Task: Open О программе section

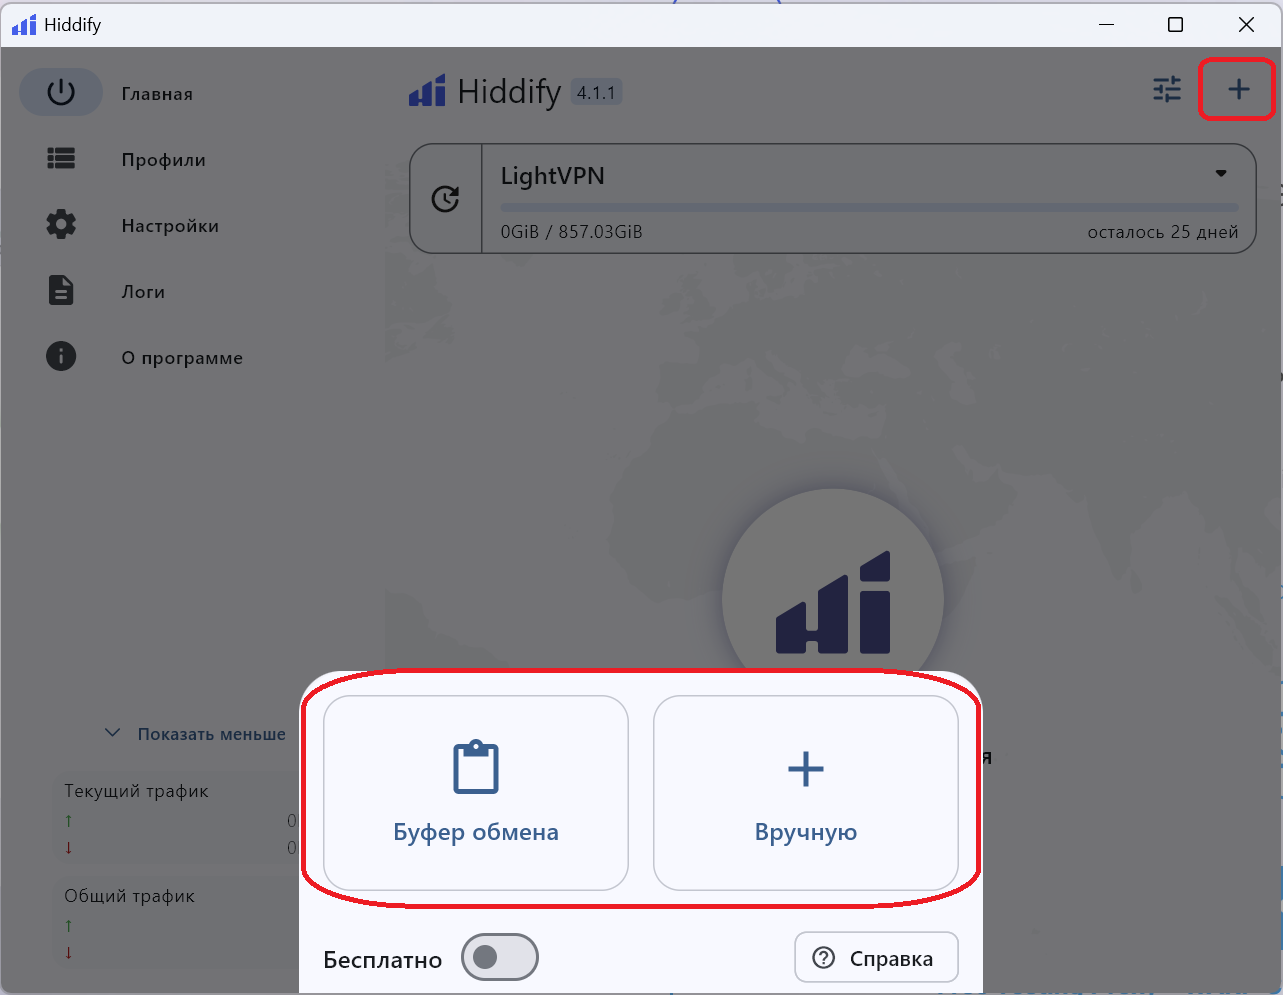Action: pos(182,358)
